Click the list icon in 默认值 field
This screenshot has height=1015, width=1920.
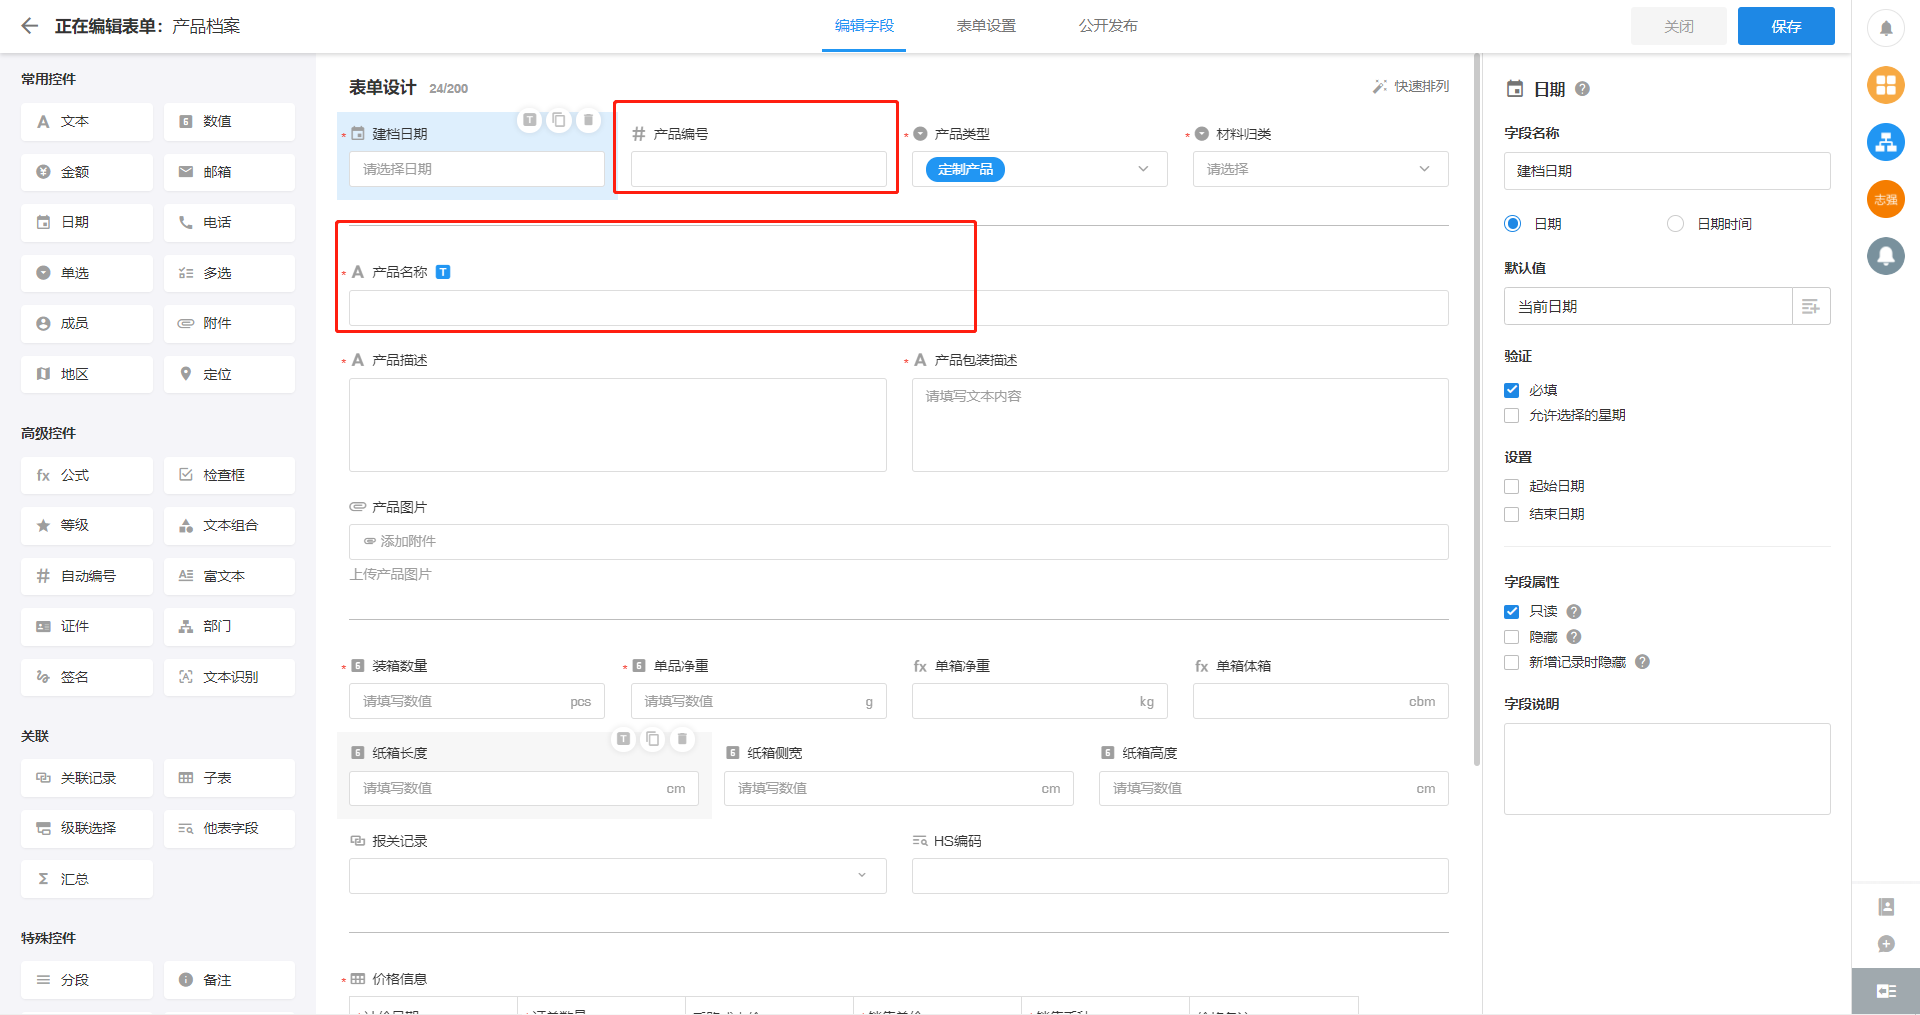point(1811,307)
